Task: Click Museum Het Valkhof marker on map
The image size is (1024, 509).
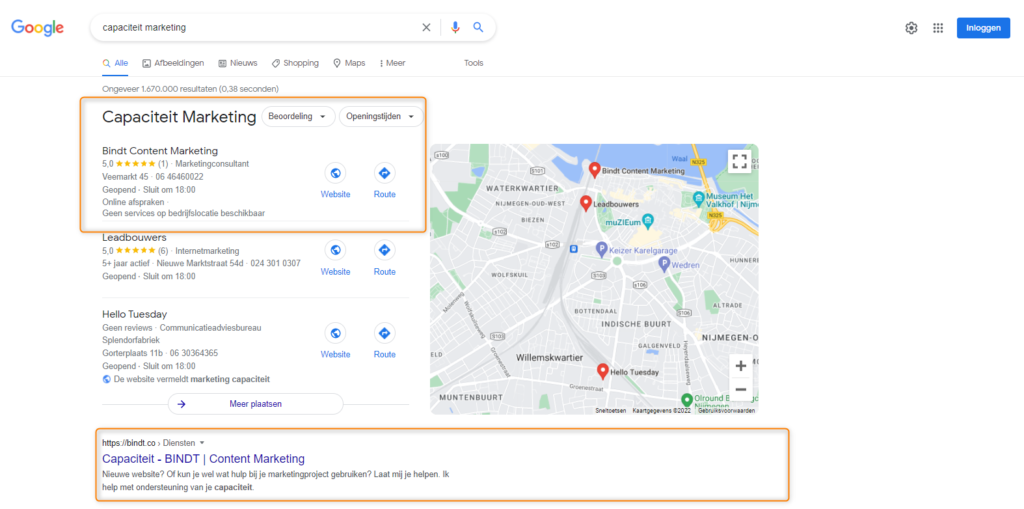Action: click(x=699, y=197)
